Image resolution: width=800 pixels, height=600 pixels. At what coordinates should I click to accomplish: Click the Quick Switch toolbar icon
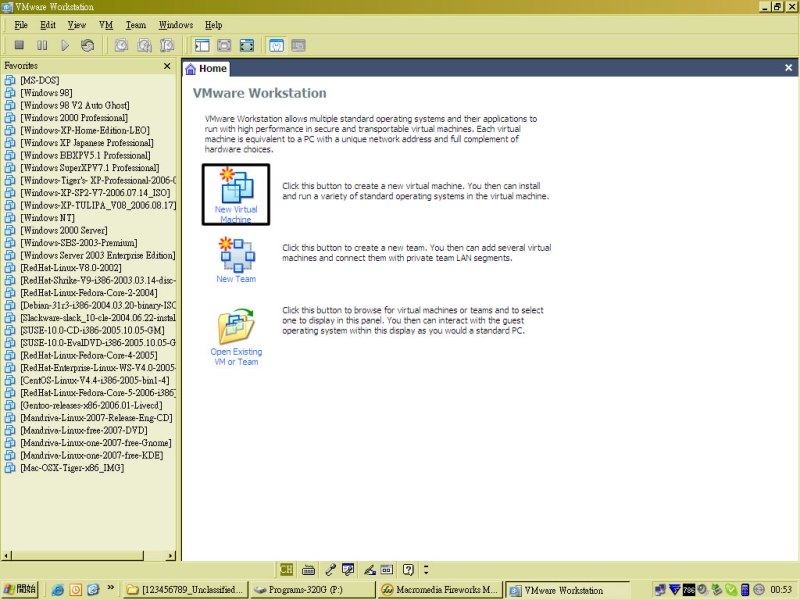tap(224, 45)
